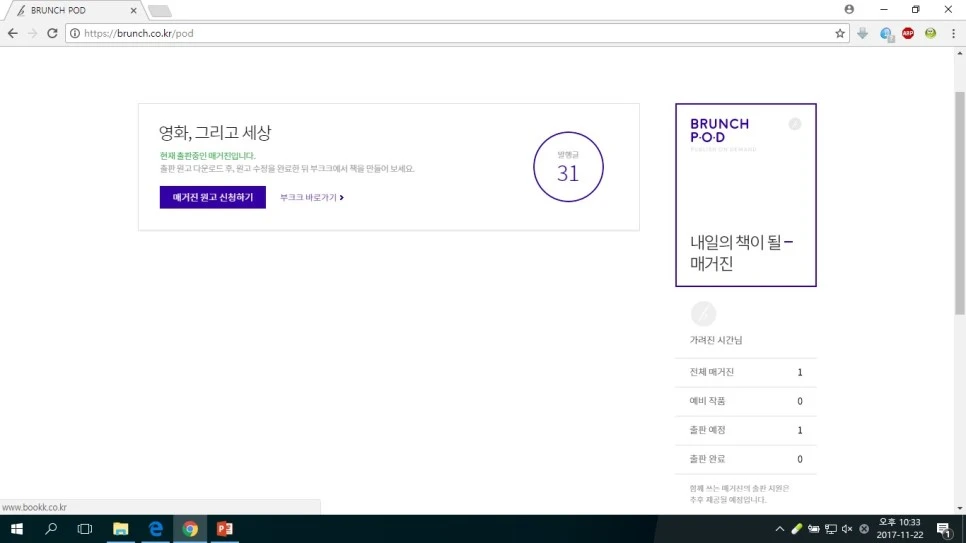Open Chrome three-dot menu

coord(953,33)
